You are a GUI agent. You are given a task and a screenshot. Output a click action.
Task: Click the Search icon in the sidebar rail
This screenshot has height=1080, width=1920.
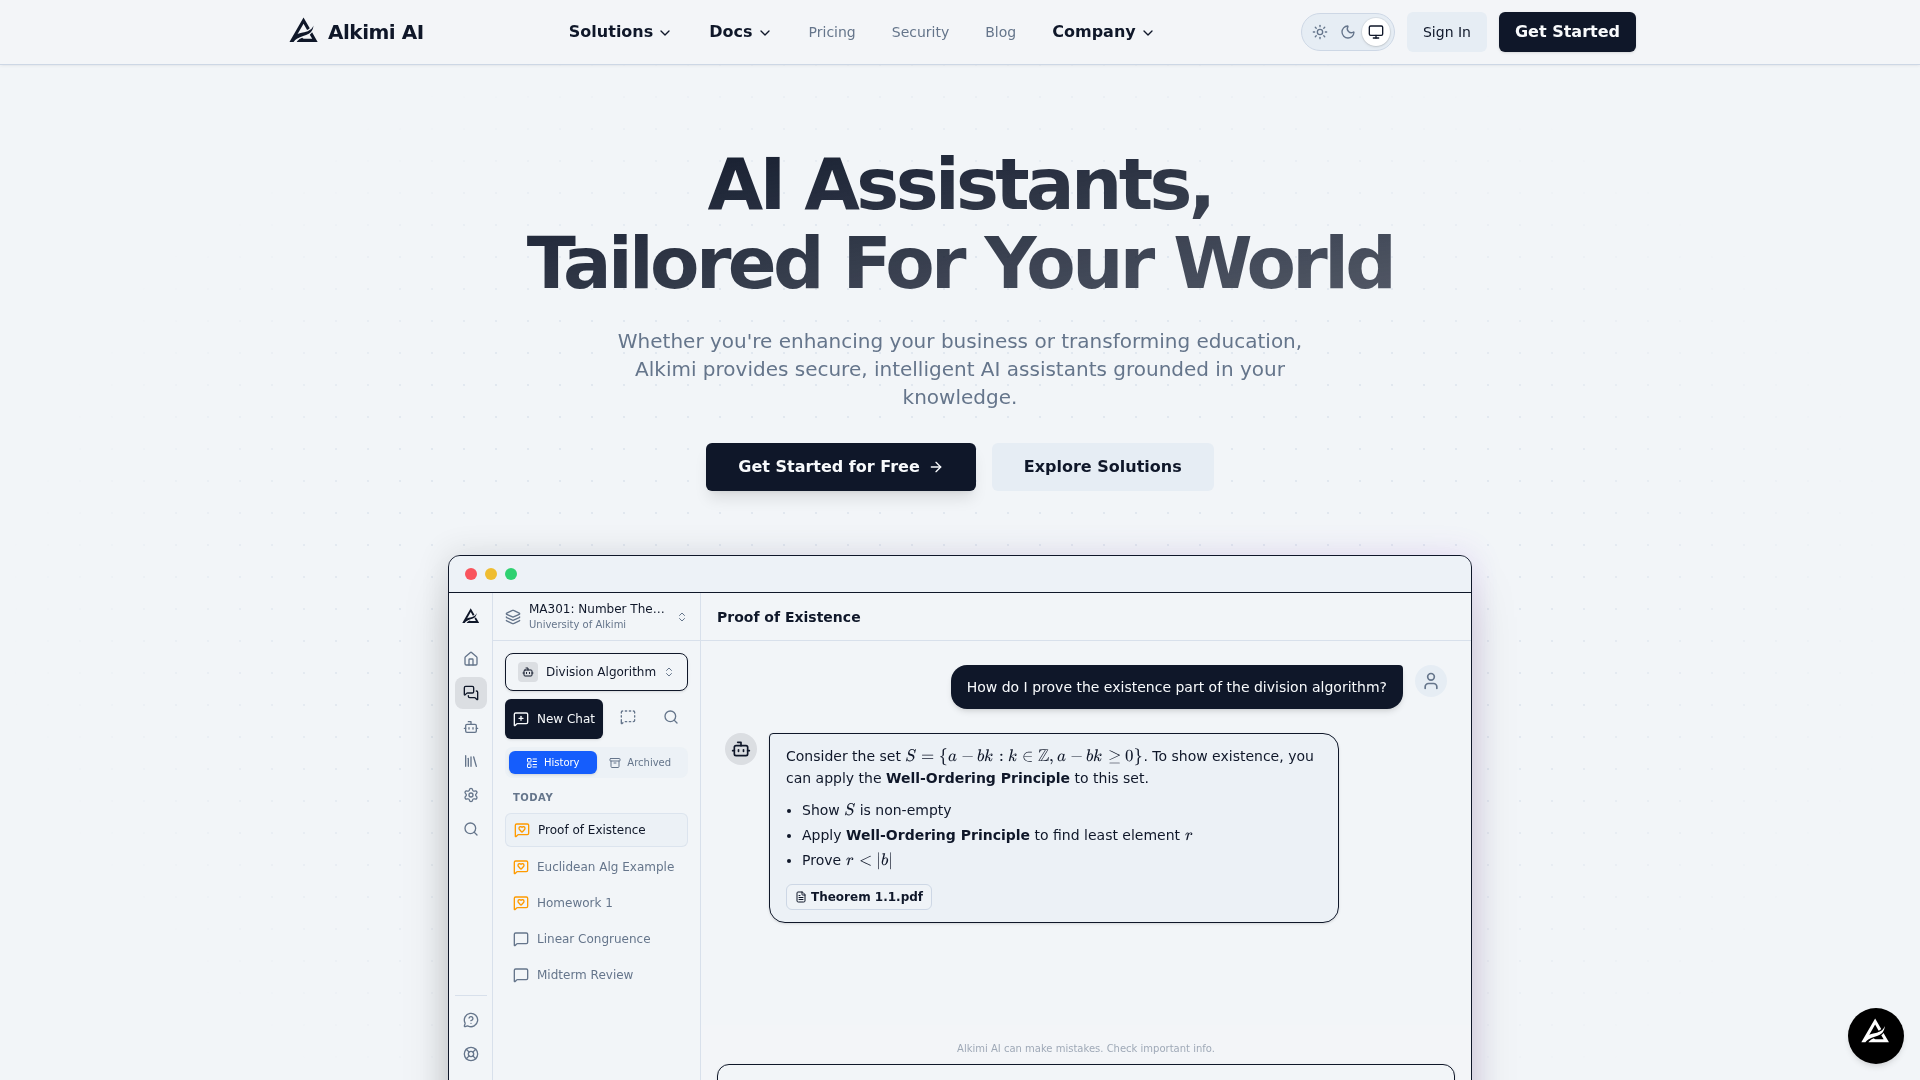tap(471, 829)
